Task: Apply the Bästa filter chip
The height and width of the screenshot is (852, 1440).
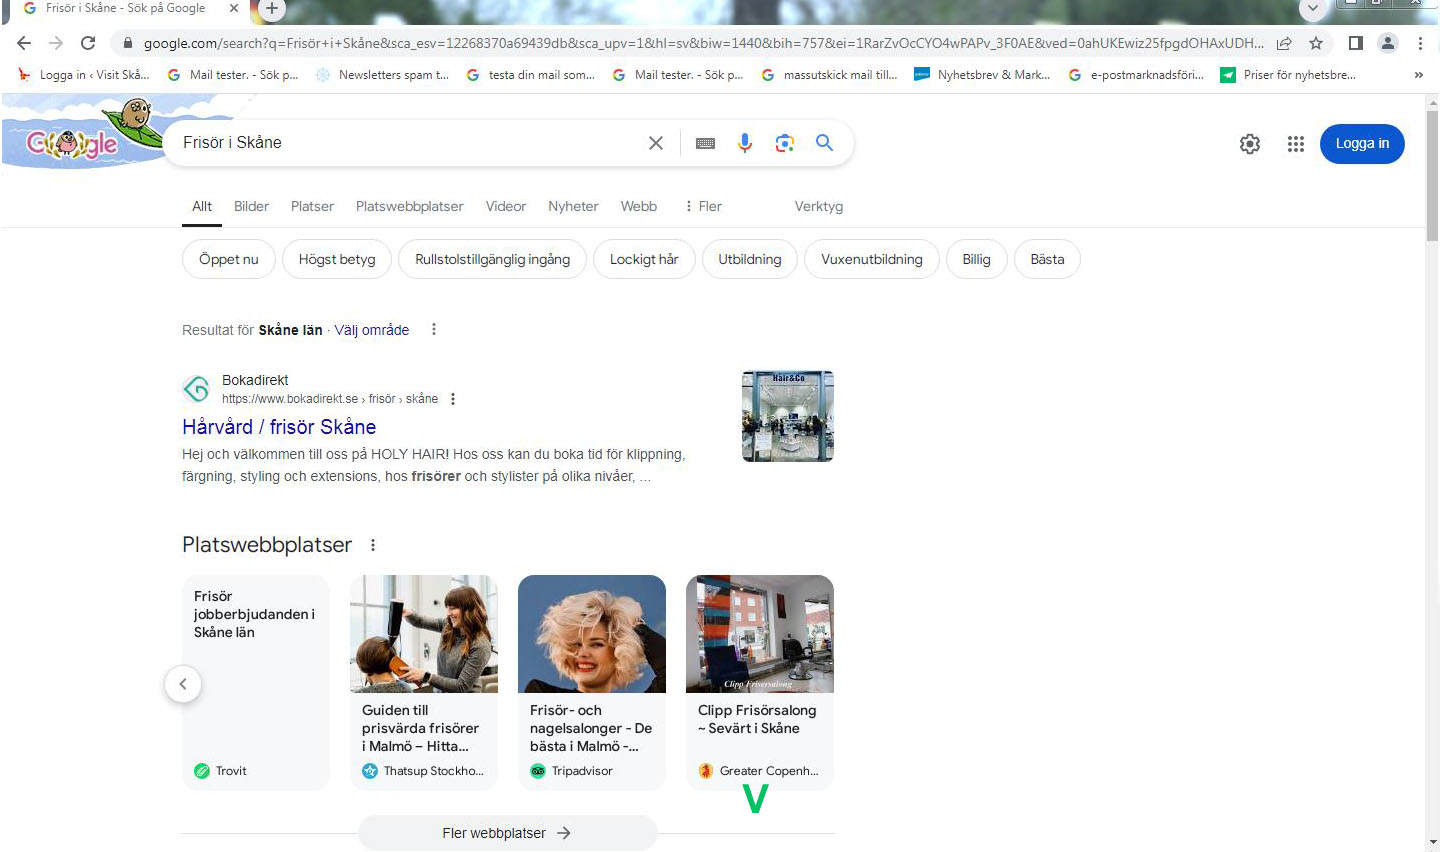Action: click(x=1047, y=259)
